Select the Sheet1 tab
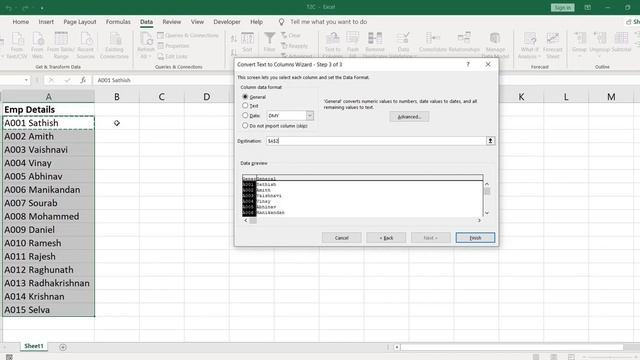Image resolution: width=640 pixels, height=360 pixels. 33,346
